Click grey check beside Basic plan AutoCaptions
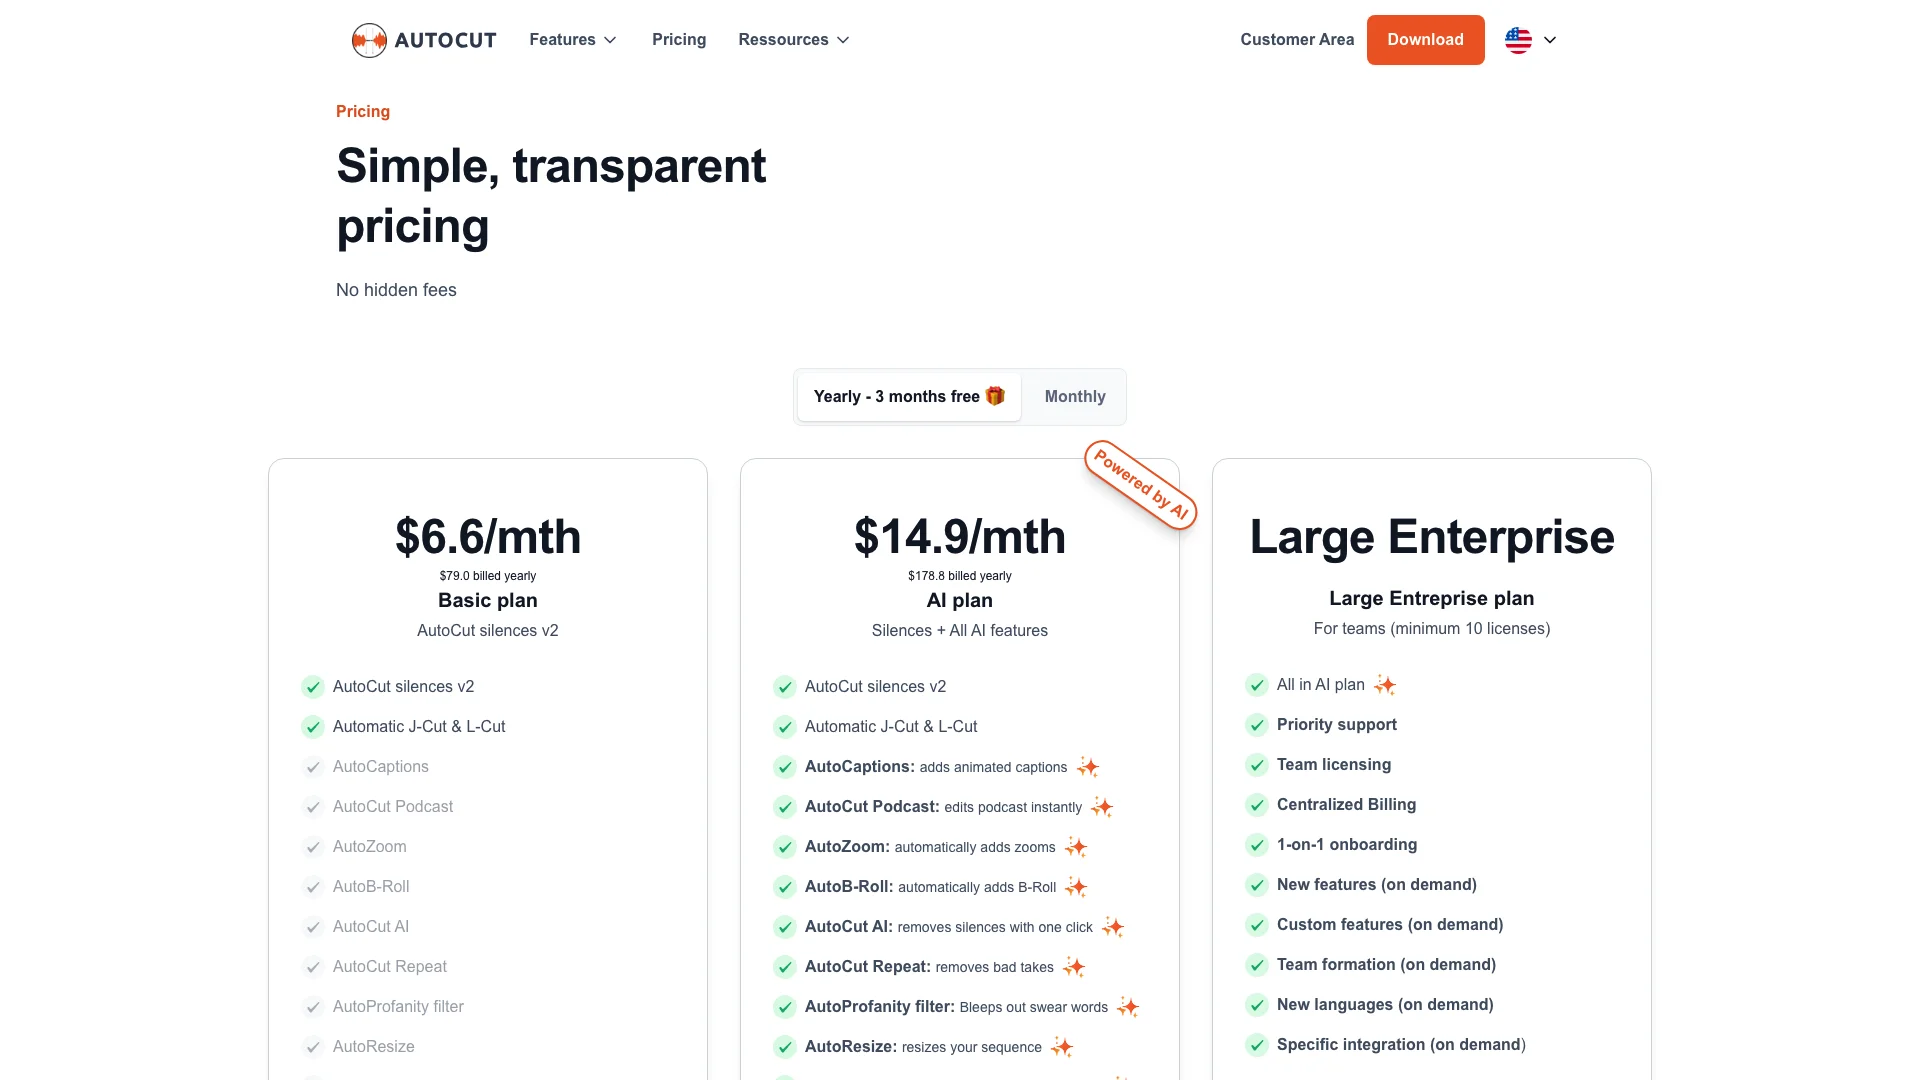Screen dimensions: 1920x1080 313,767
